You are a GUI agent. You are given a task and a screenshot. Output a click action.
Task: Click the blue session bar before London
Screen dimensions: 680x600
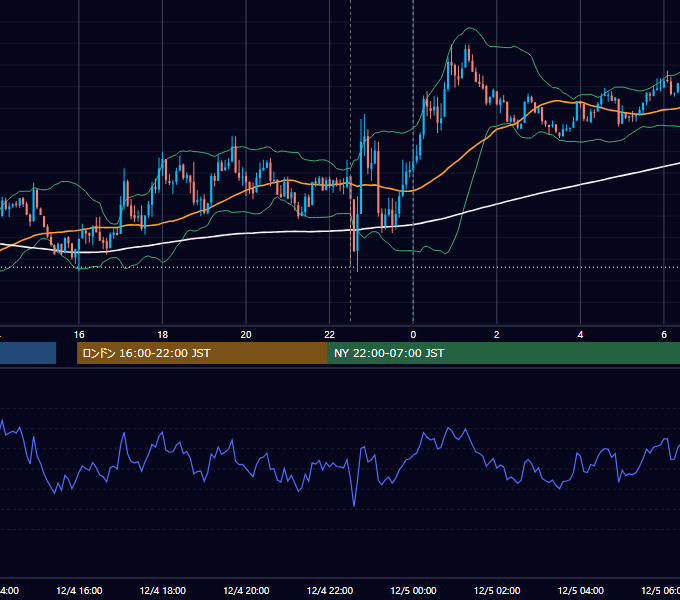click(28, 353)
